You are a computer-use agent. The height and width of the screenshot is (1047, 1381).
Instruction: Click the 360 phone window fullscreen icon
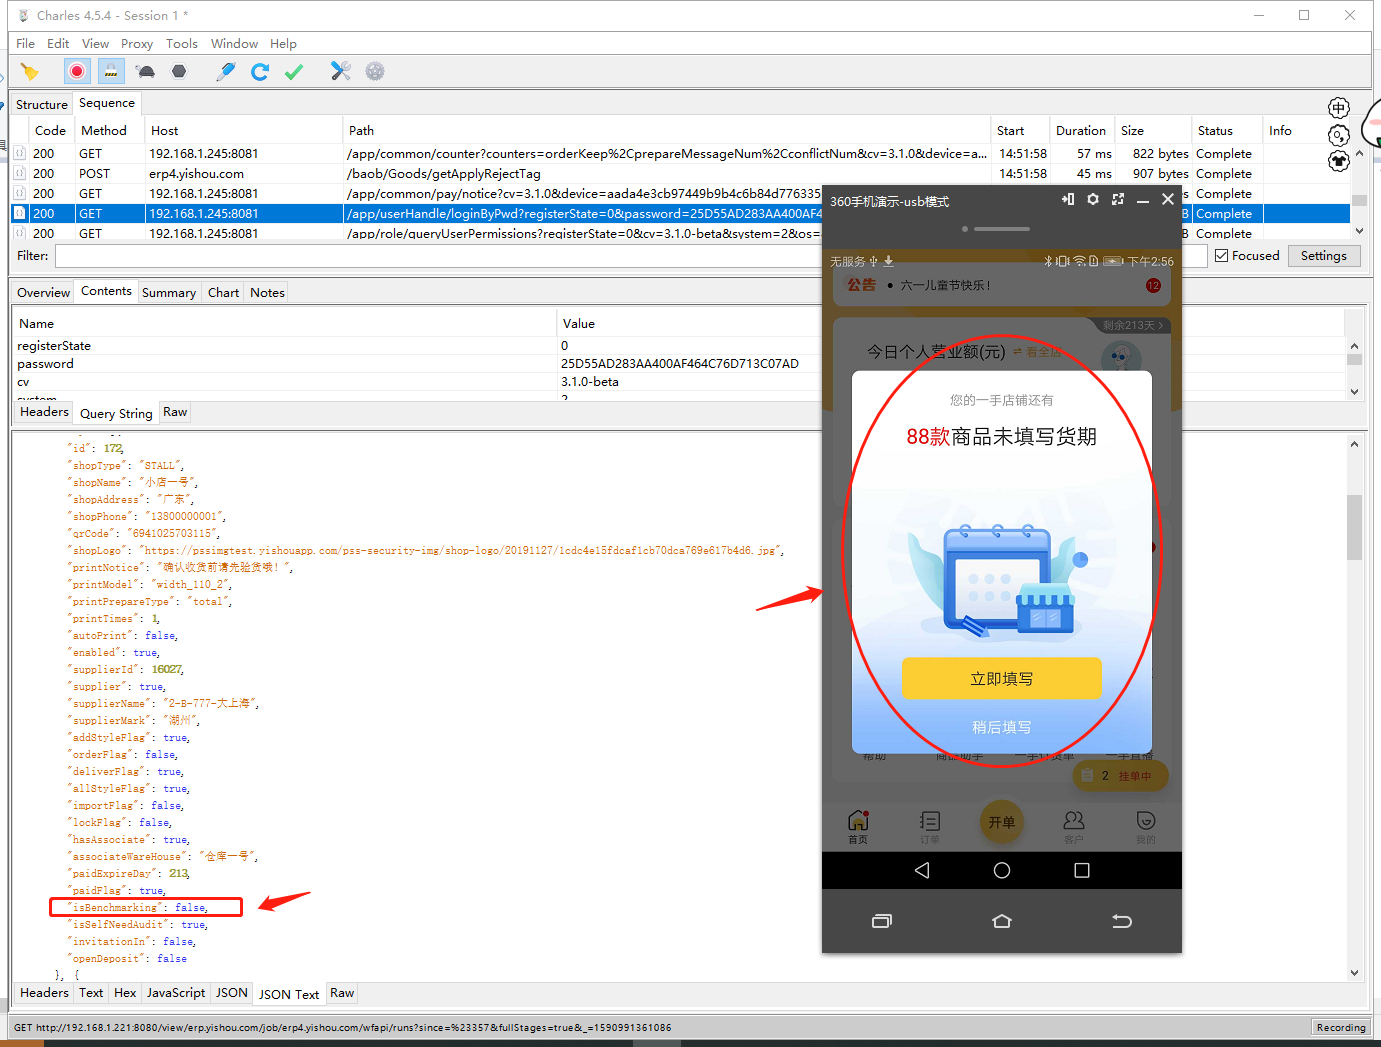(1118, 200)
